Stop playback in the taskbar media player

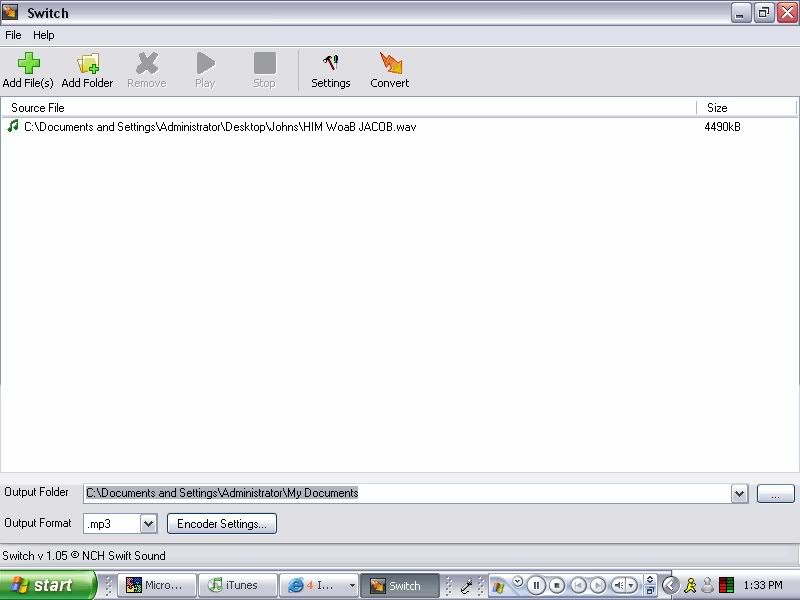(557, 585)
